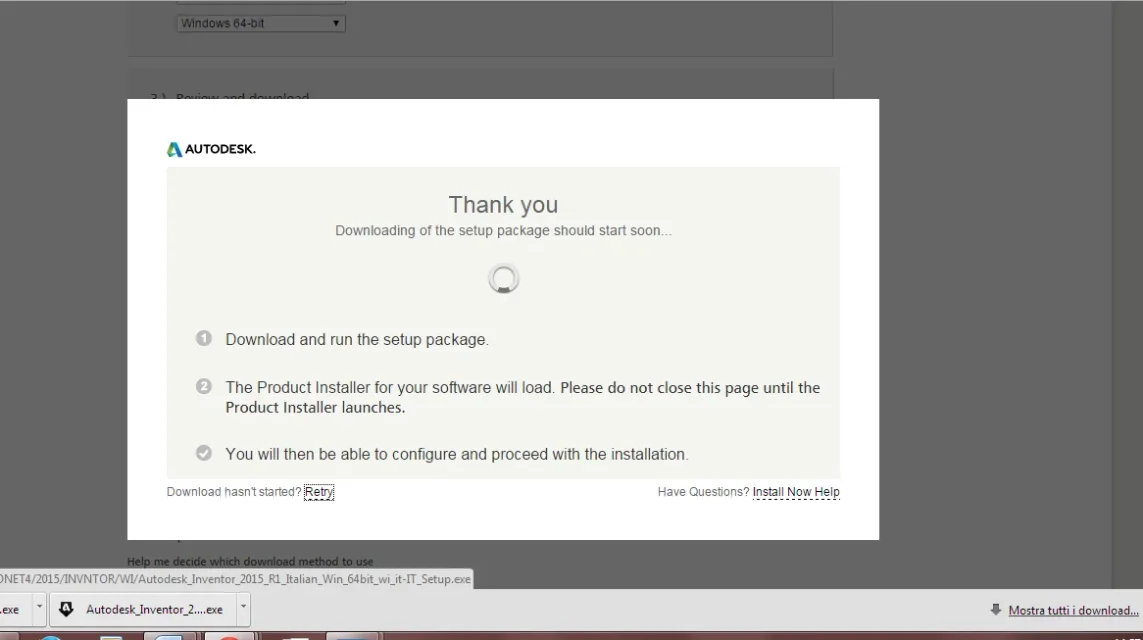Viewport: 1143px width, 640px height.
Task: Click the step 1 number icon
Action: click(x=203, y=338)
